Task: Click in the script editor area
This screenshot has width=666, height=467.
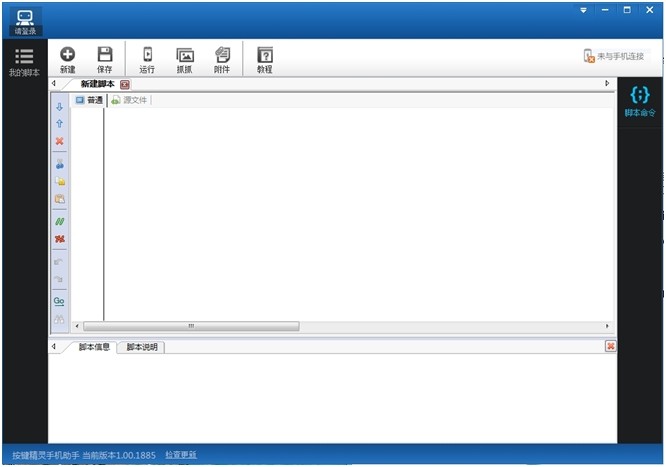Action: pos(359,214)
